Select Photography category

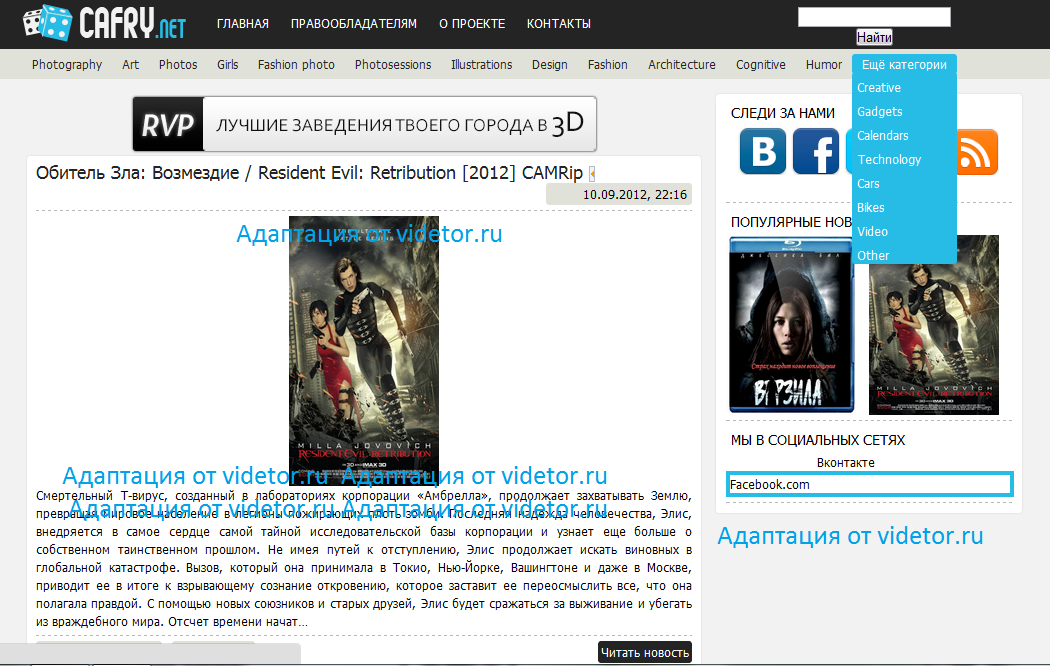tap(67, 65)
